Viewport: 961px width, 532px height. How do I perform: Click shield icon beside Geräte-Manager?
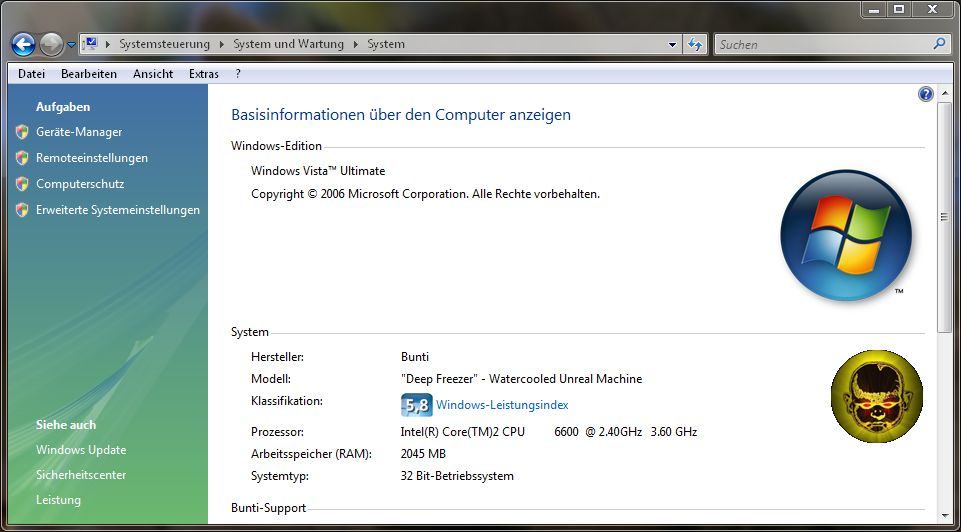[x=22, y=132]
